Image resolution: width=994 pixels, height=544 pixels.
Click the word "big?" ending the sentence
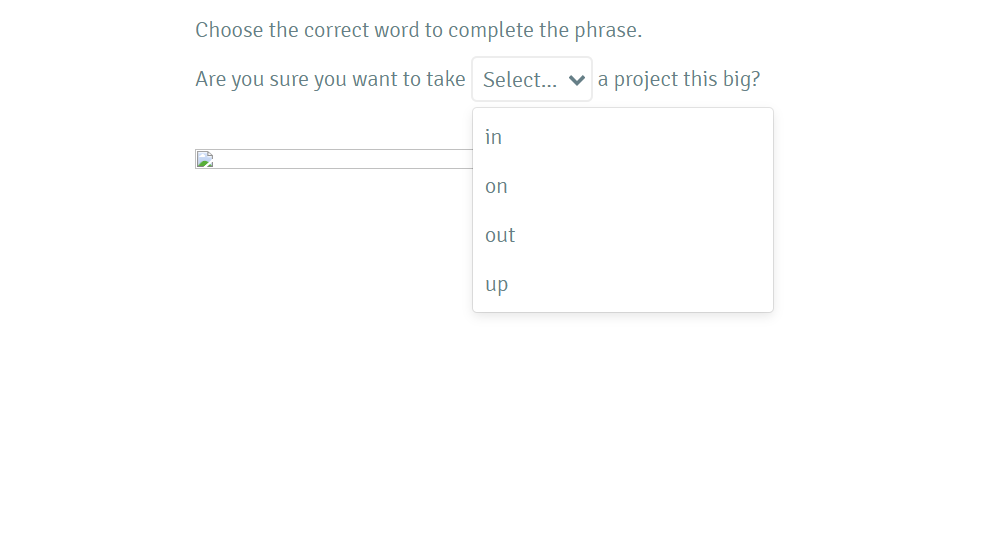[x=742, y=79]
